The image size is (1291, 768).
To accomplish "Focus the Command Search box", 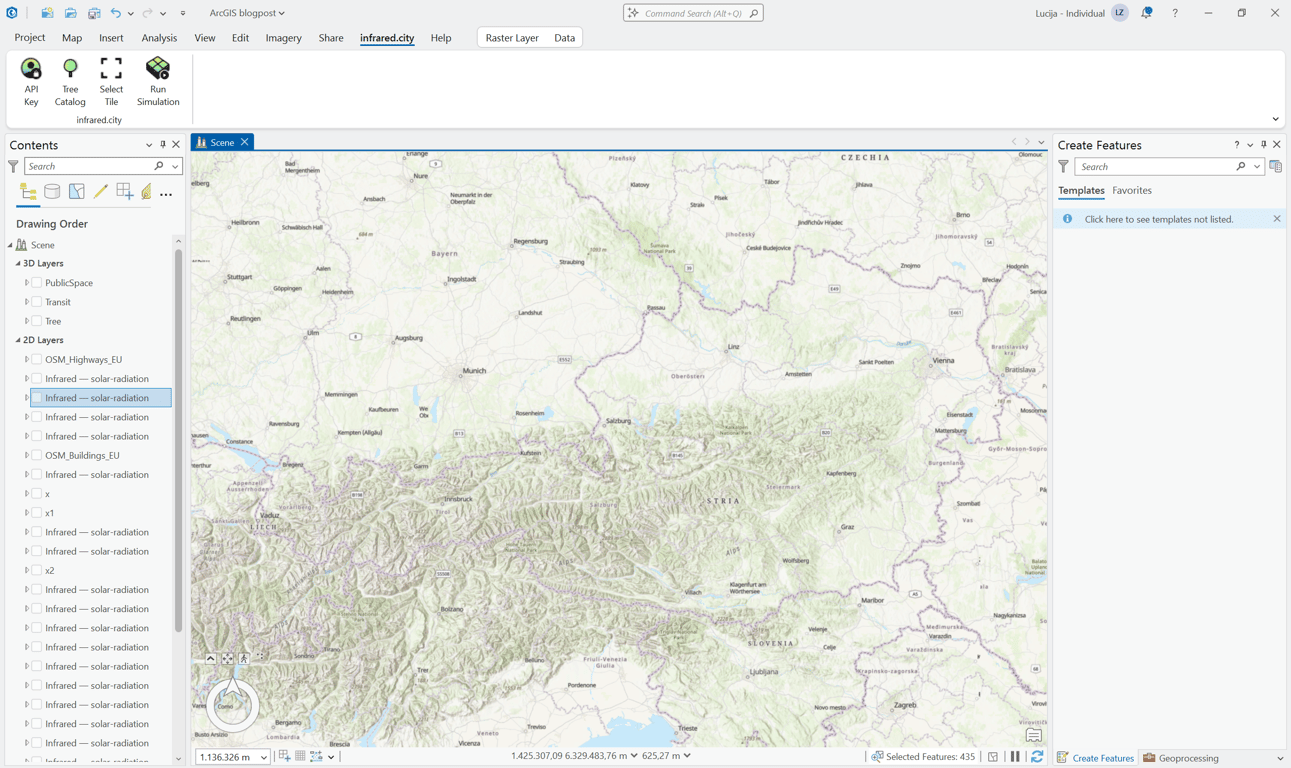I will coord(693,13).
